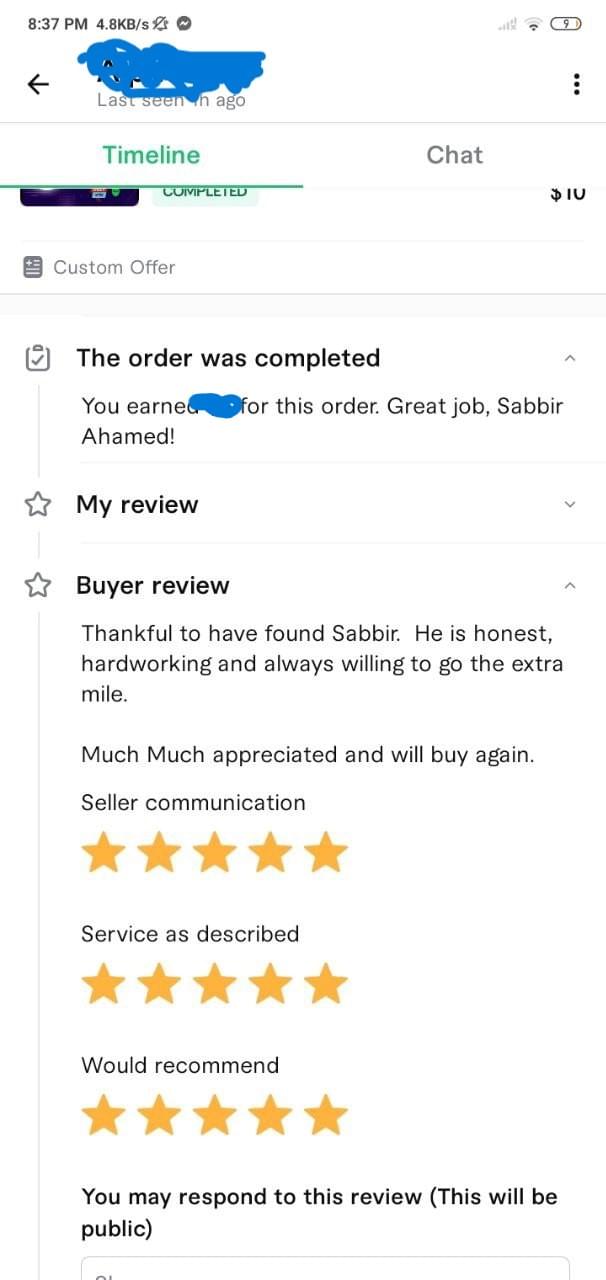Tap the Custom Offer calculator icon
This screenshot has width=606, height=1280.
click(33, 267)
